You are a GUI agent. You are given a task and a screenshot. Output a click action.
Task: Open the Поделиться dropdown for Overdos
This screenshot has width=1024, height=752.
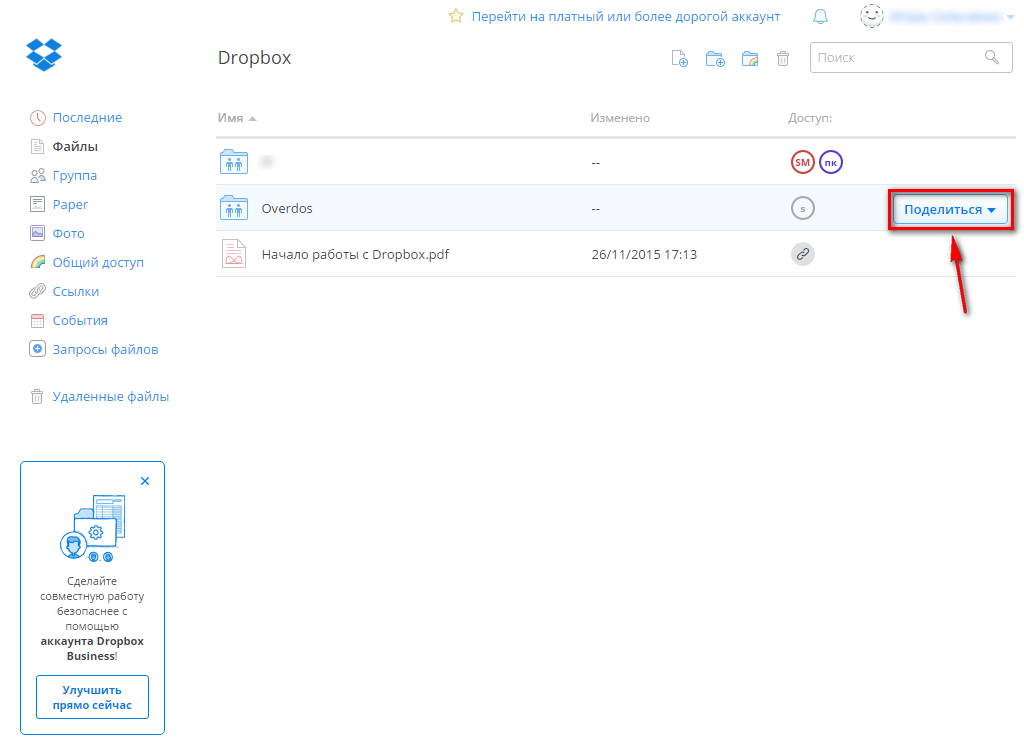pyautogui.click(x=950, y=210)
